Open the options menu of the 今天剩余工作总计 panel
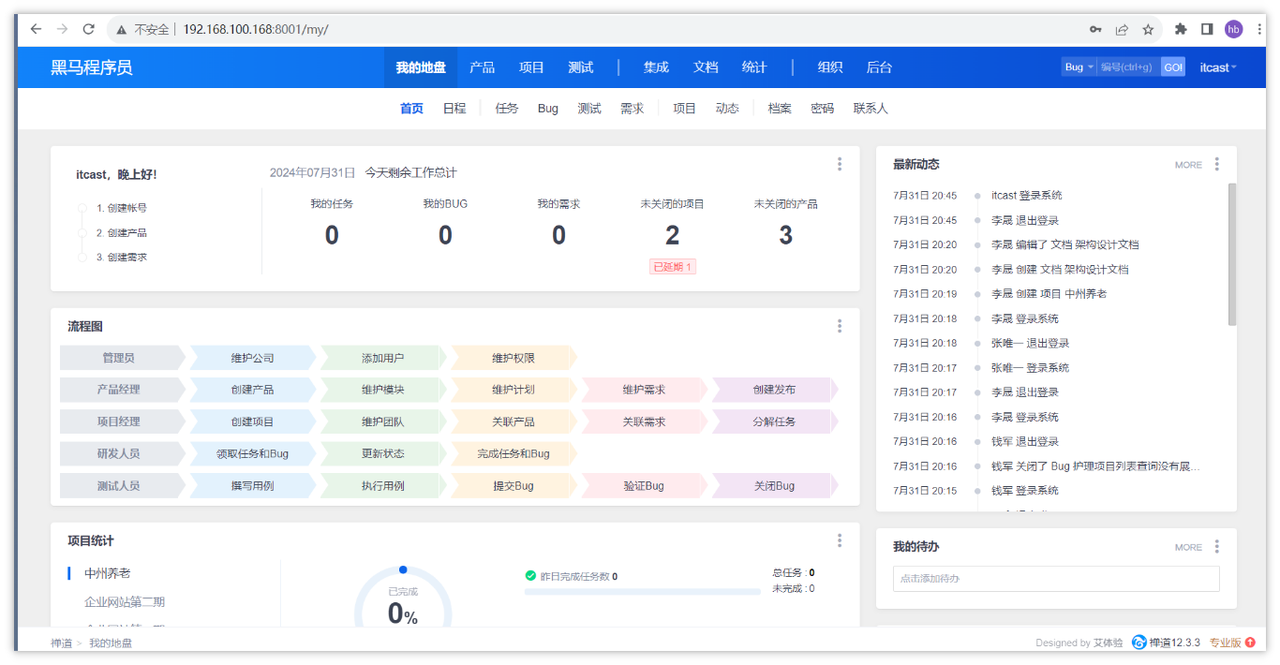This screenshot has width=1280, height=665. point(840,164)
